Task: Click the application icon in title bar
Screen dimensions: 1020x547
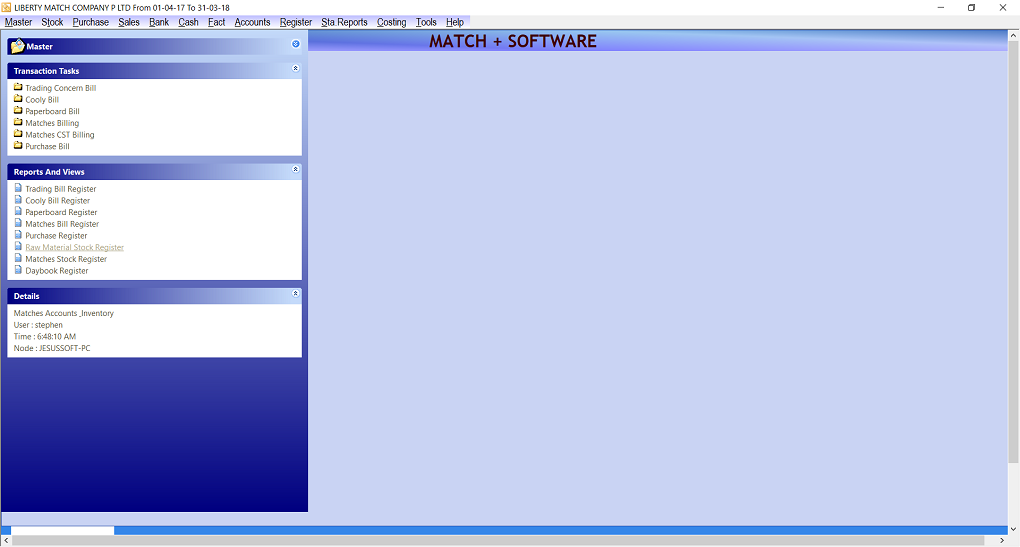Action: point(6,7)
